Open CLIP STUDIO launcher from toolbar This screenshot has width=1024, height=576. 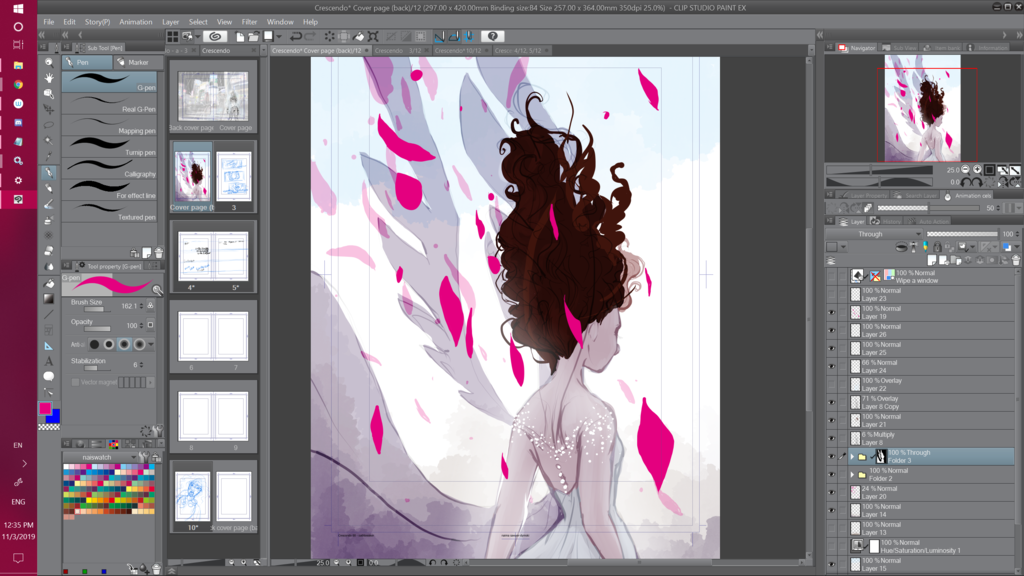[x=215, y=36]
